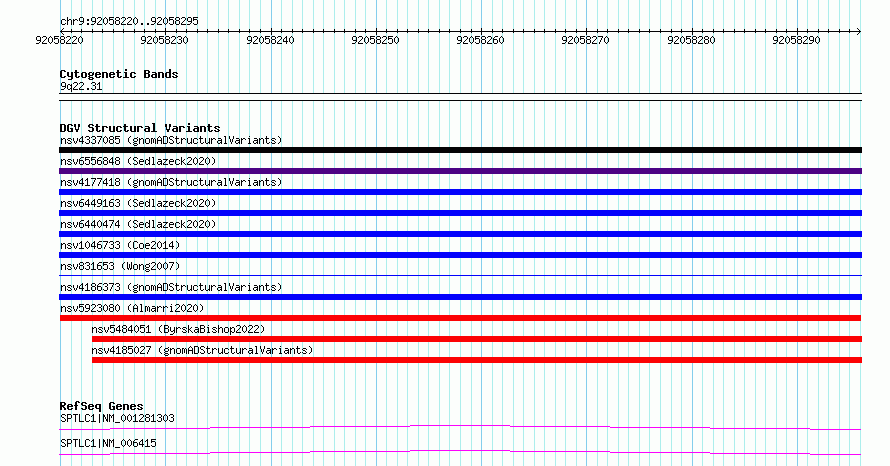Select the 92058220 ruler coordinate

pos(59,40)
